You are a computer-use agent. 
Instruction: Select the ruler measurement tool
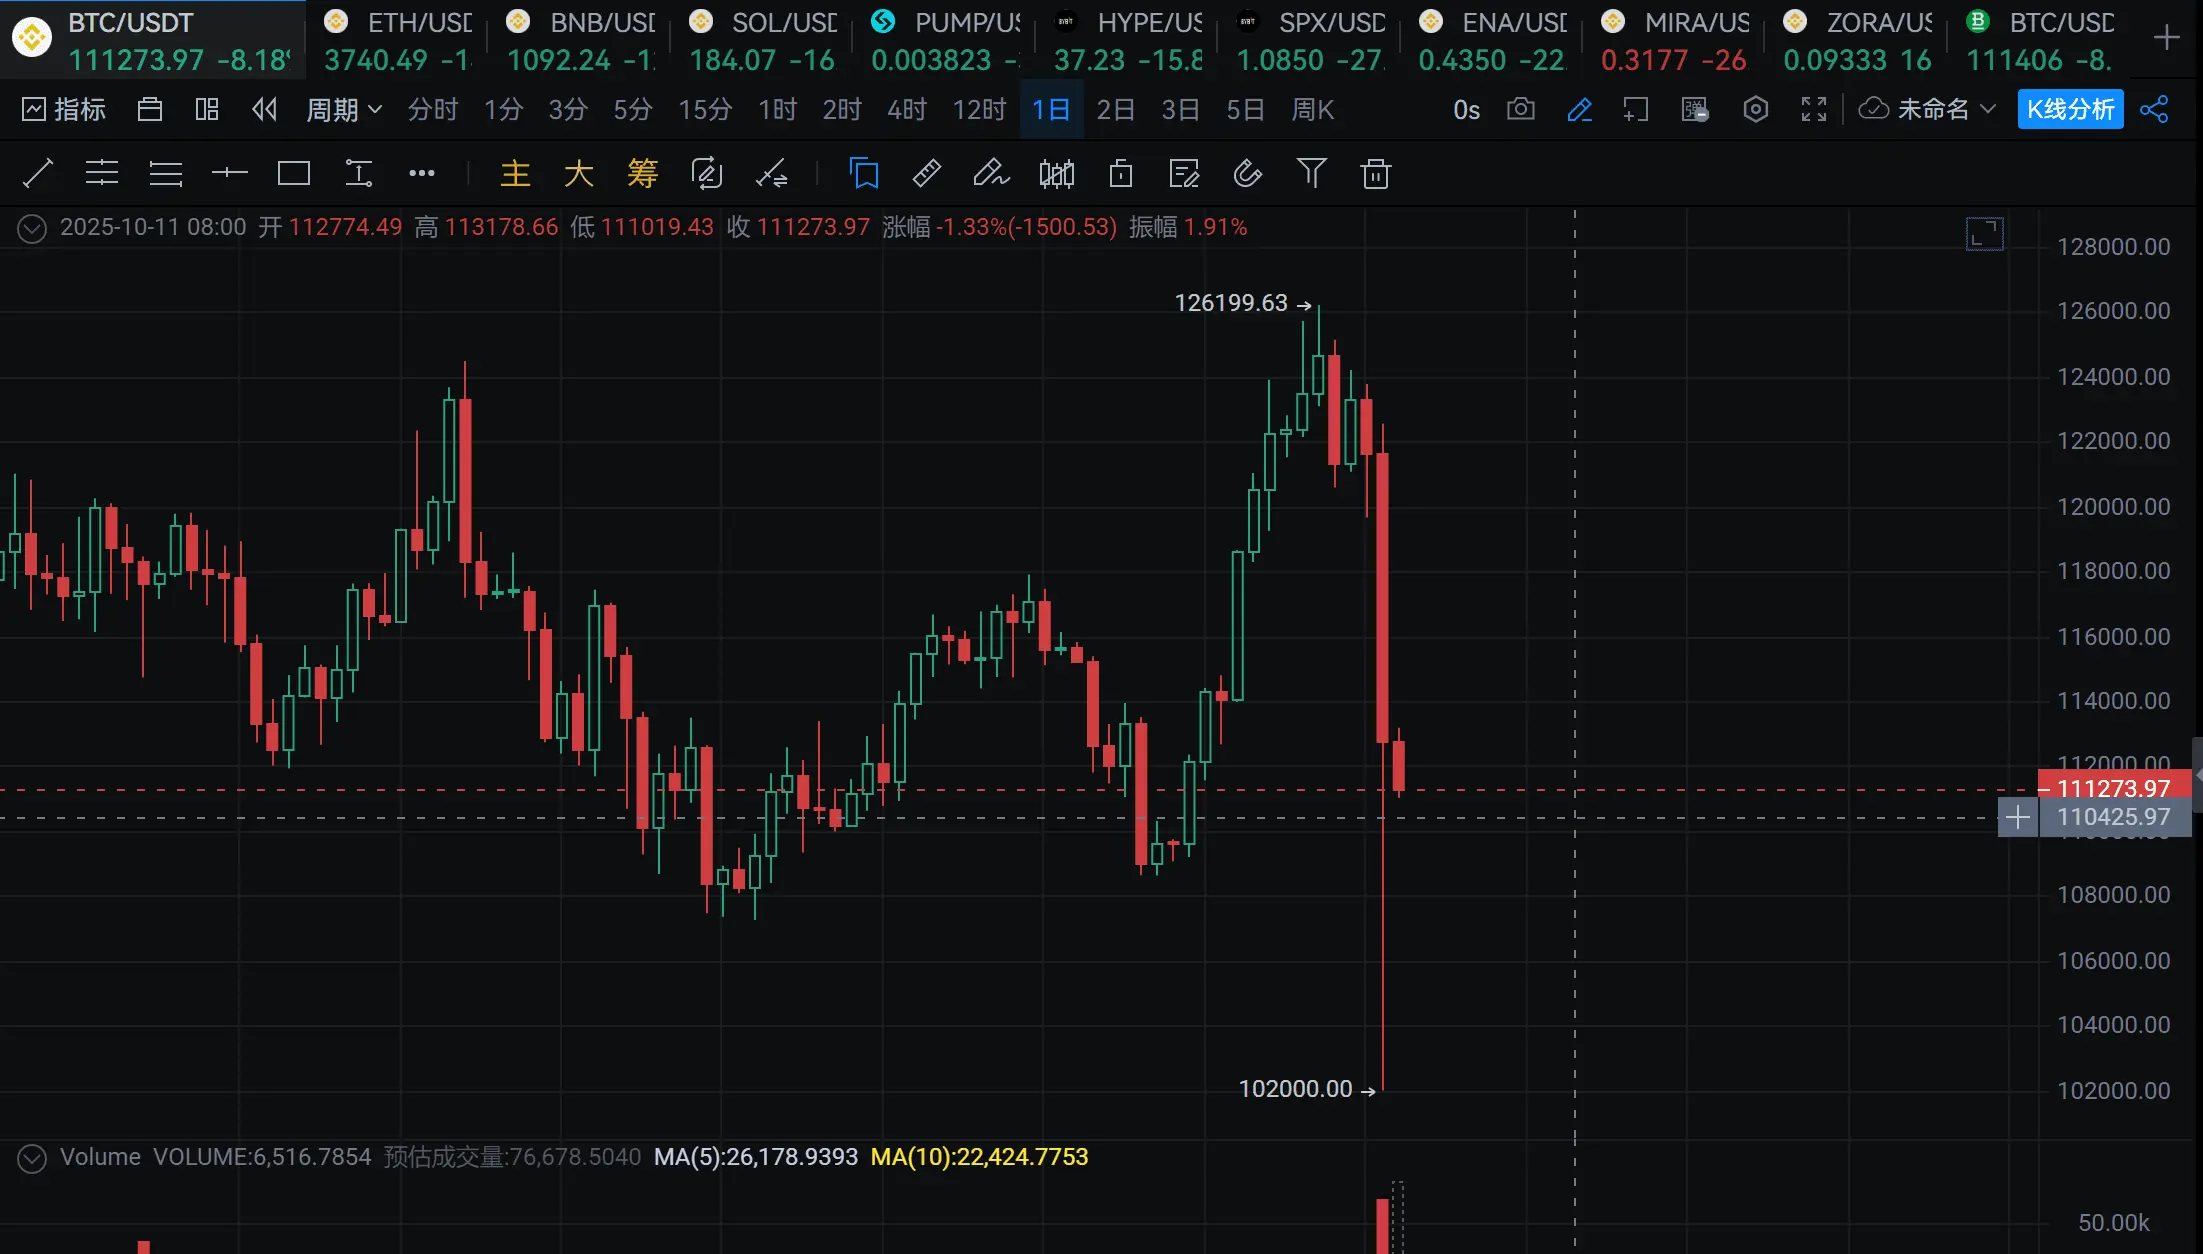pyautogui.click(x=926, y=174)
